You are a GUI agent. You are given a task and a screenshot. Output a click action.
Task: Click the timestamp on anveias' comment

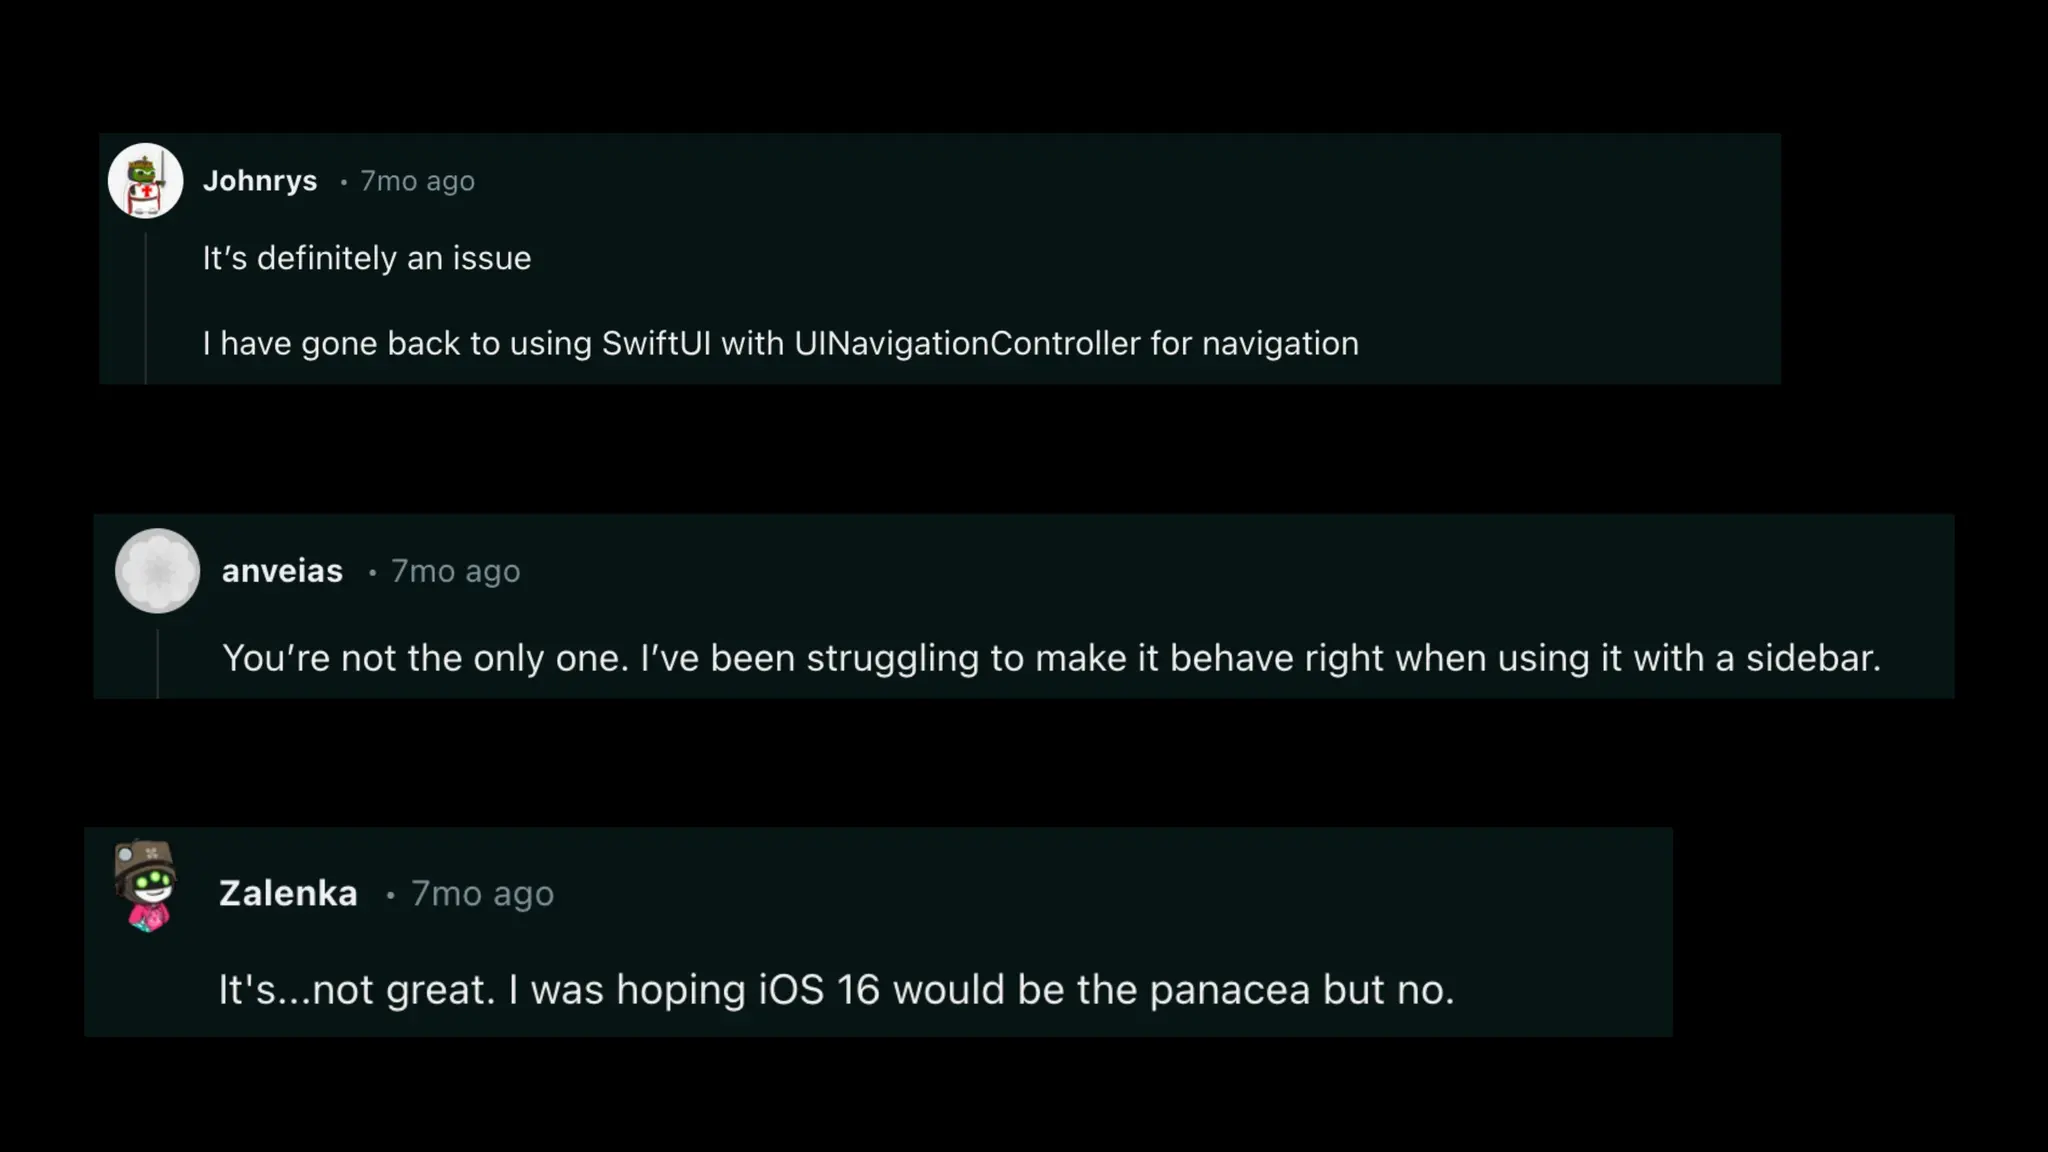pos(455,571)
